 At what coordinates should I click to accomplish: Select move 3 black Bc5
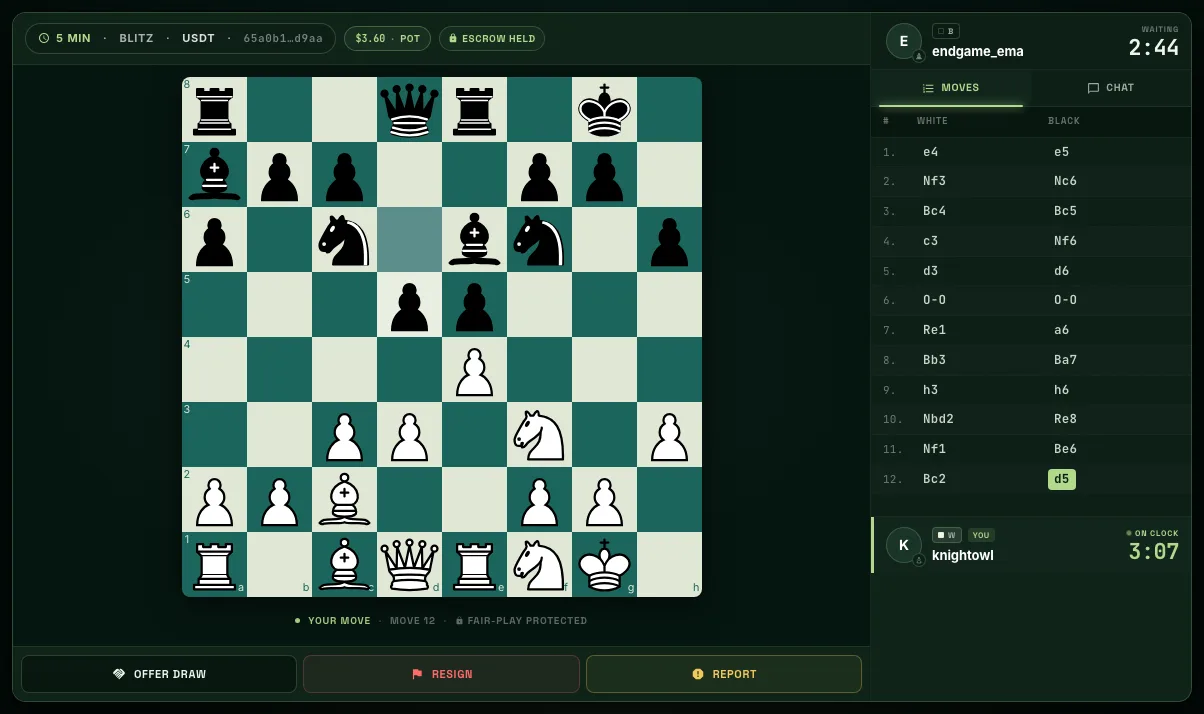click(1065, 211)
